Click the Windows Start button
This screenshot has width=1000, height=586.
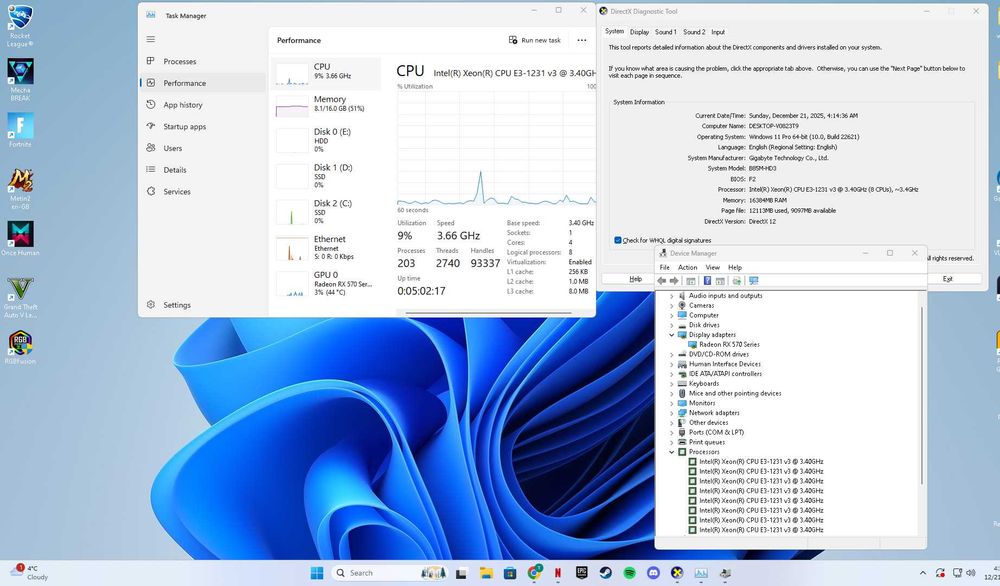[x=317, y=573]
